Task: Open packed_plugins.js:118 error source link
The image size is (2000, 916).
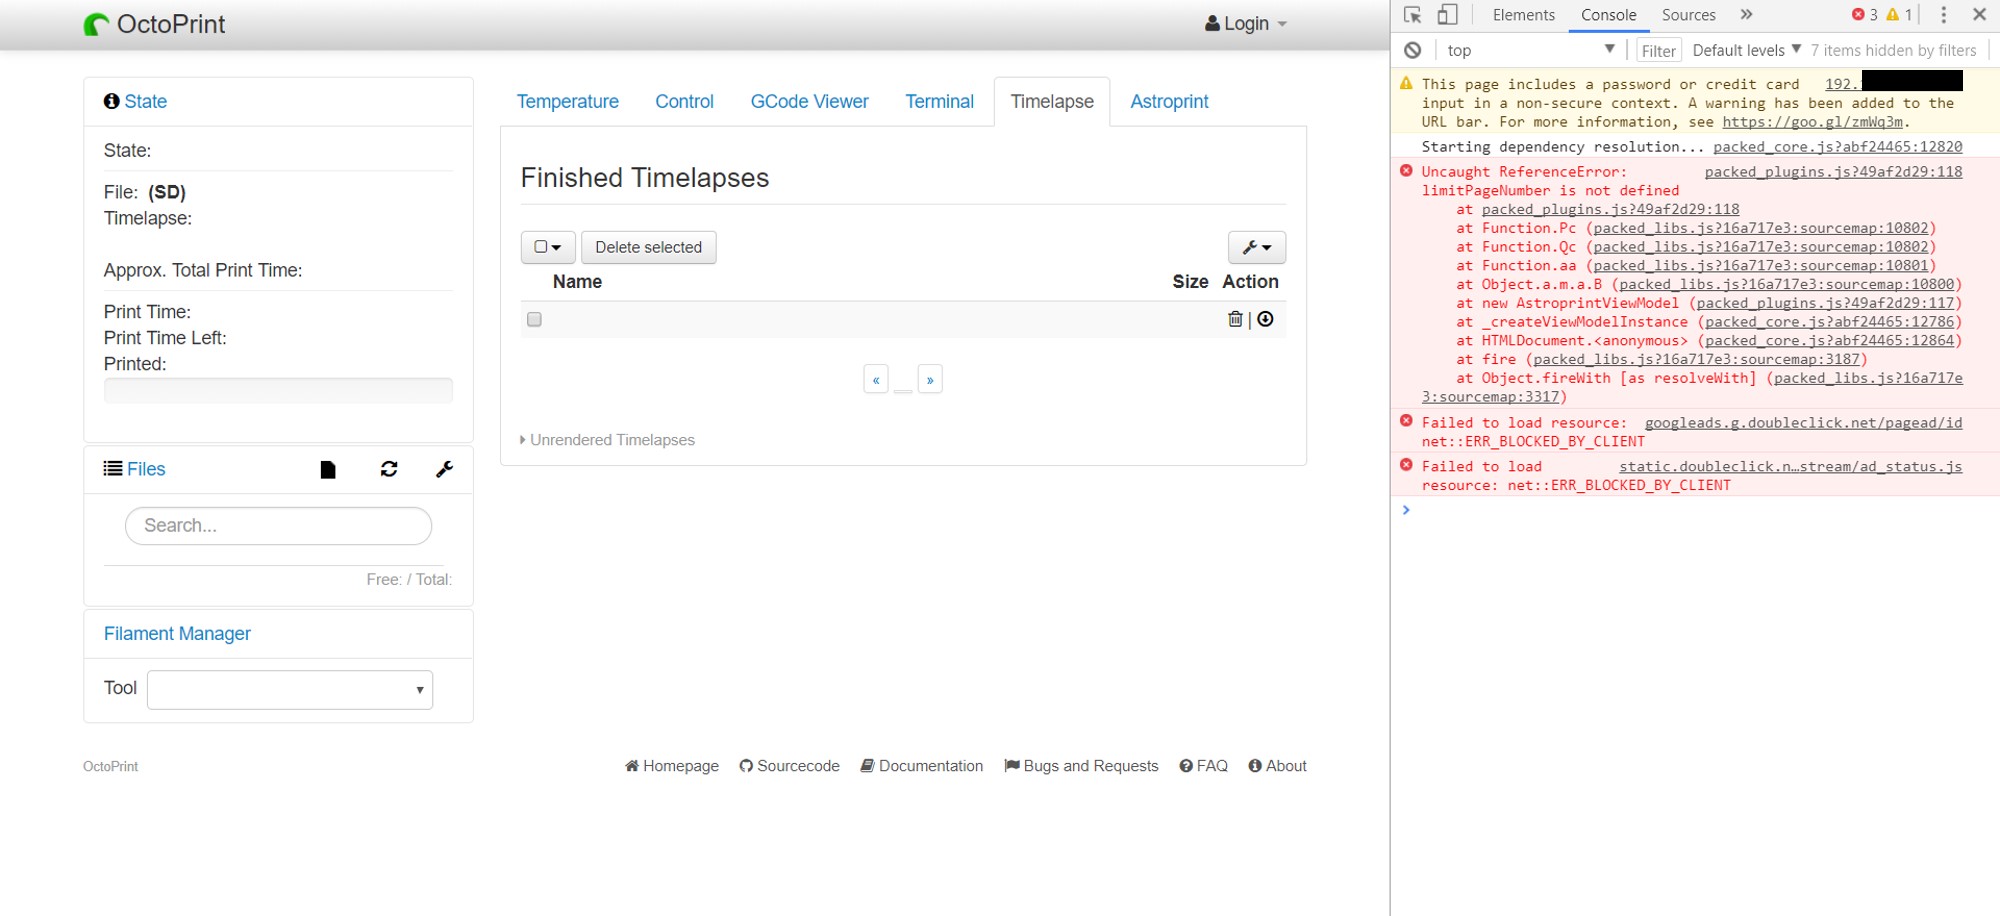Action: point(1833,172)
